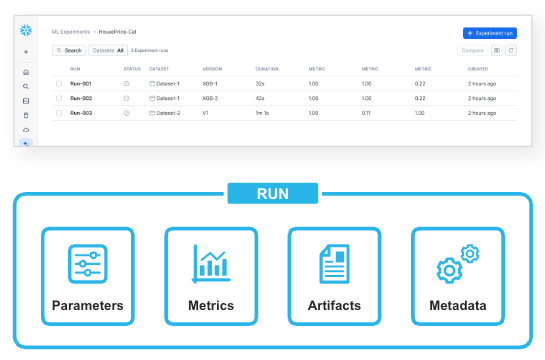Click the highlighted AI sparkle sidebar icon
Viewport: 545px width, 360px height.
[x=26, y=143]
